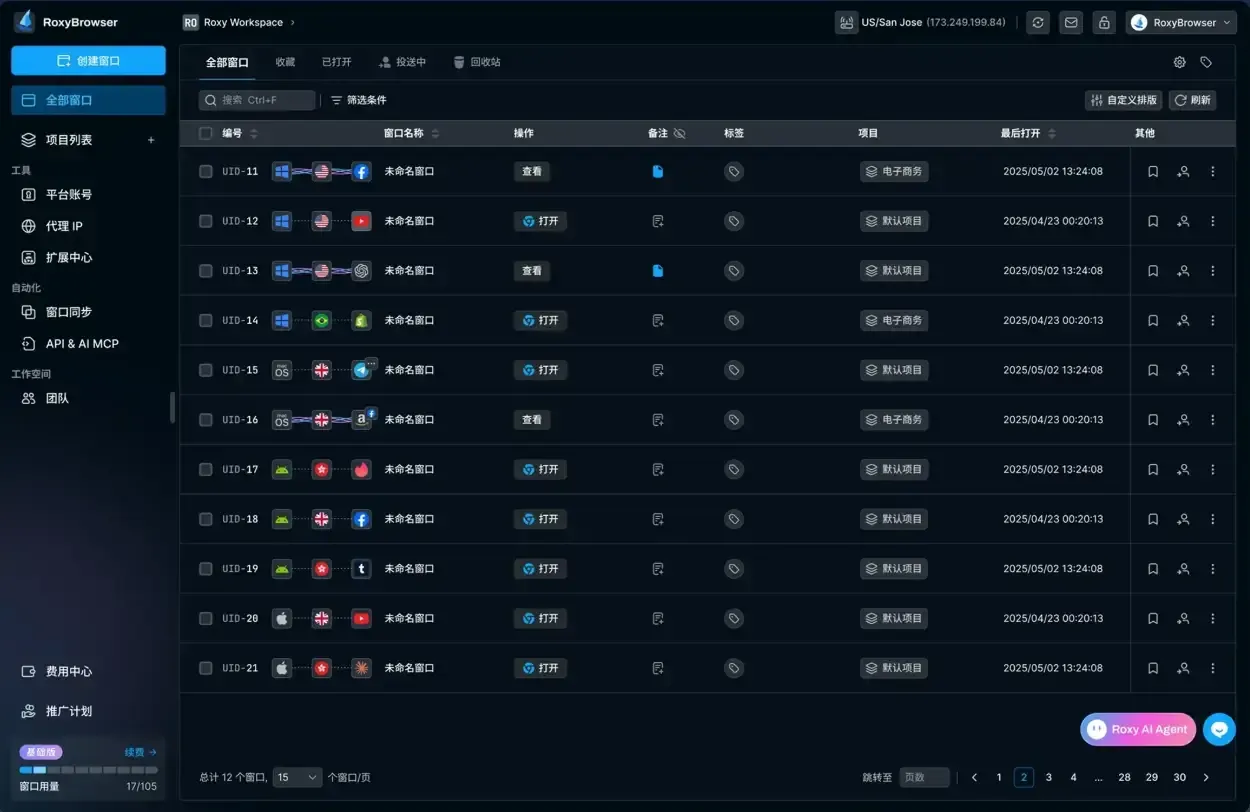
Task: Click the refresh icon in top header
Action: [1039, 23]
